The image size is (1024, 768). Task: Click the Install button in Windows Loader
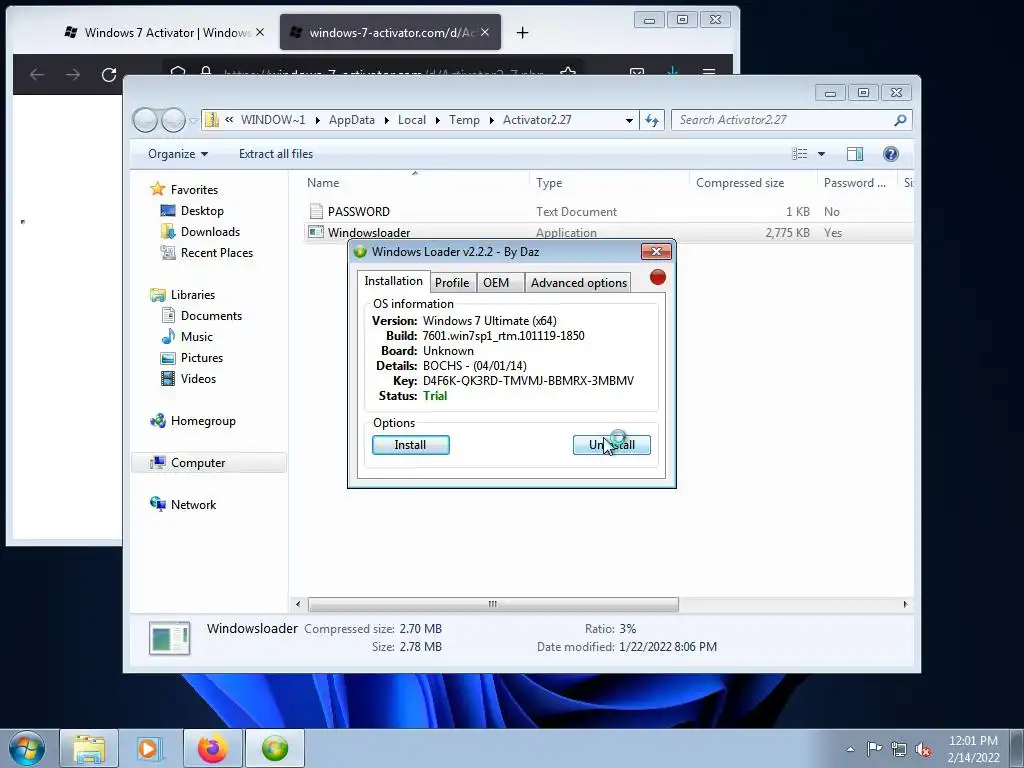pyautogui.click(x=410, y=445)
